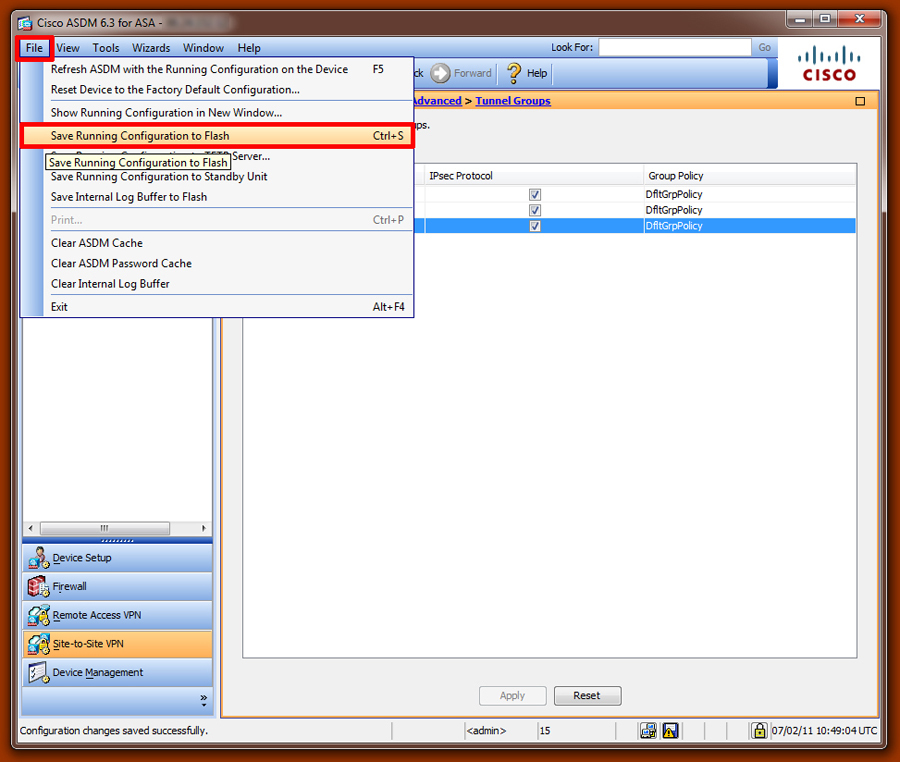Select Exit from the File menu

click(x=217, y=307)
